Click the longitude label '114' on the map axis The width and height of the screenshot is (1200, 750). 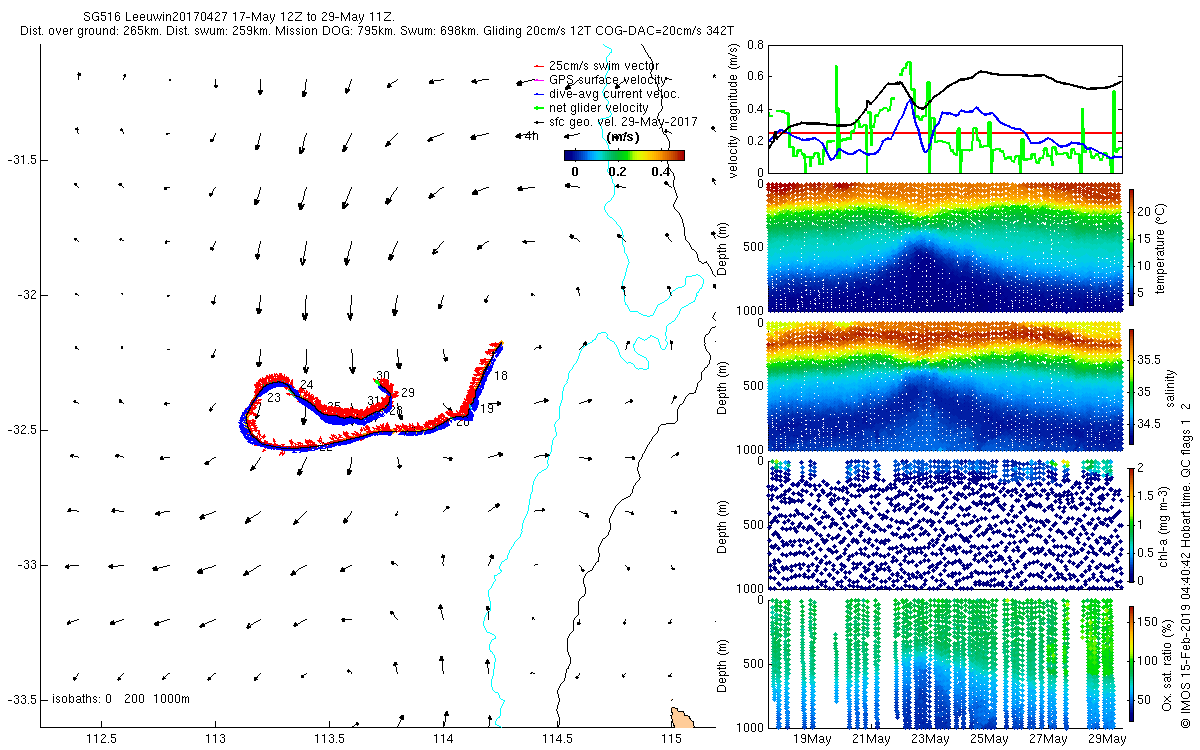coord(443,739)
